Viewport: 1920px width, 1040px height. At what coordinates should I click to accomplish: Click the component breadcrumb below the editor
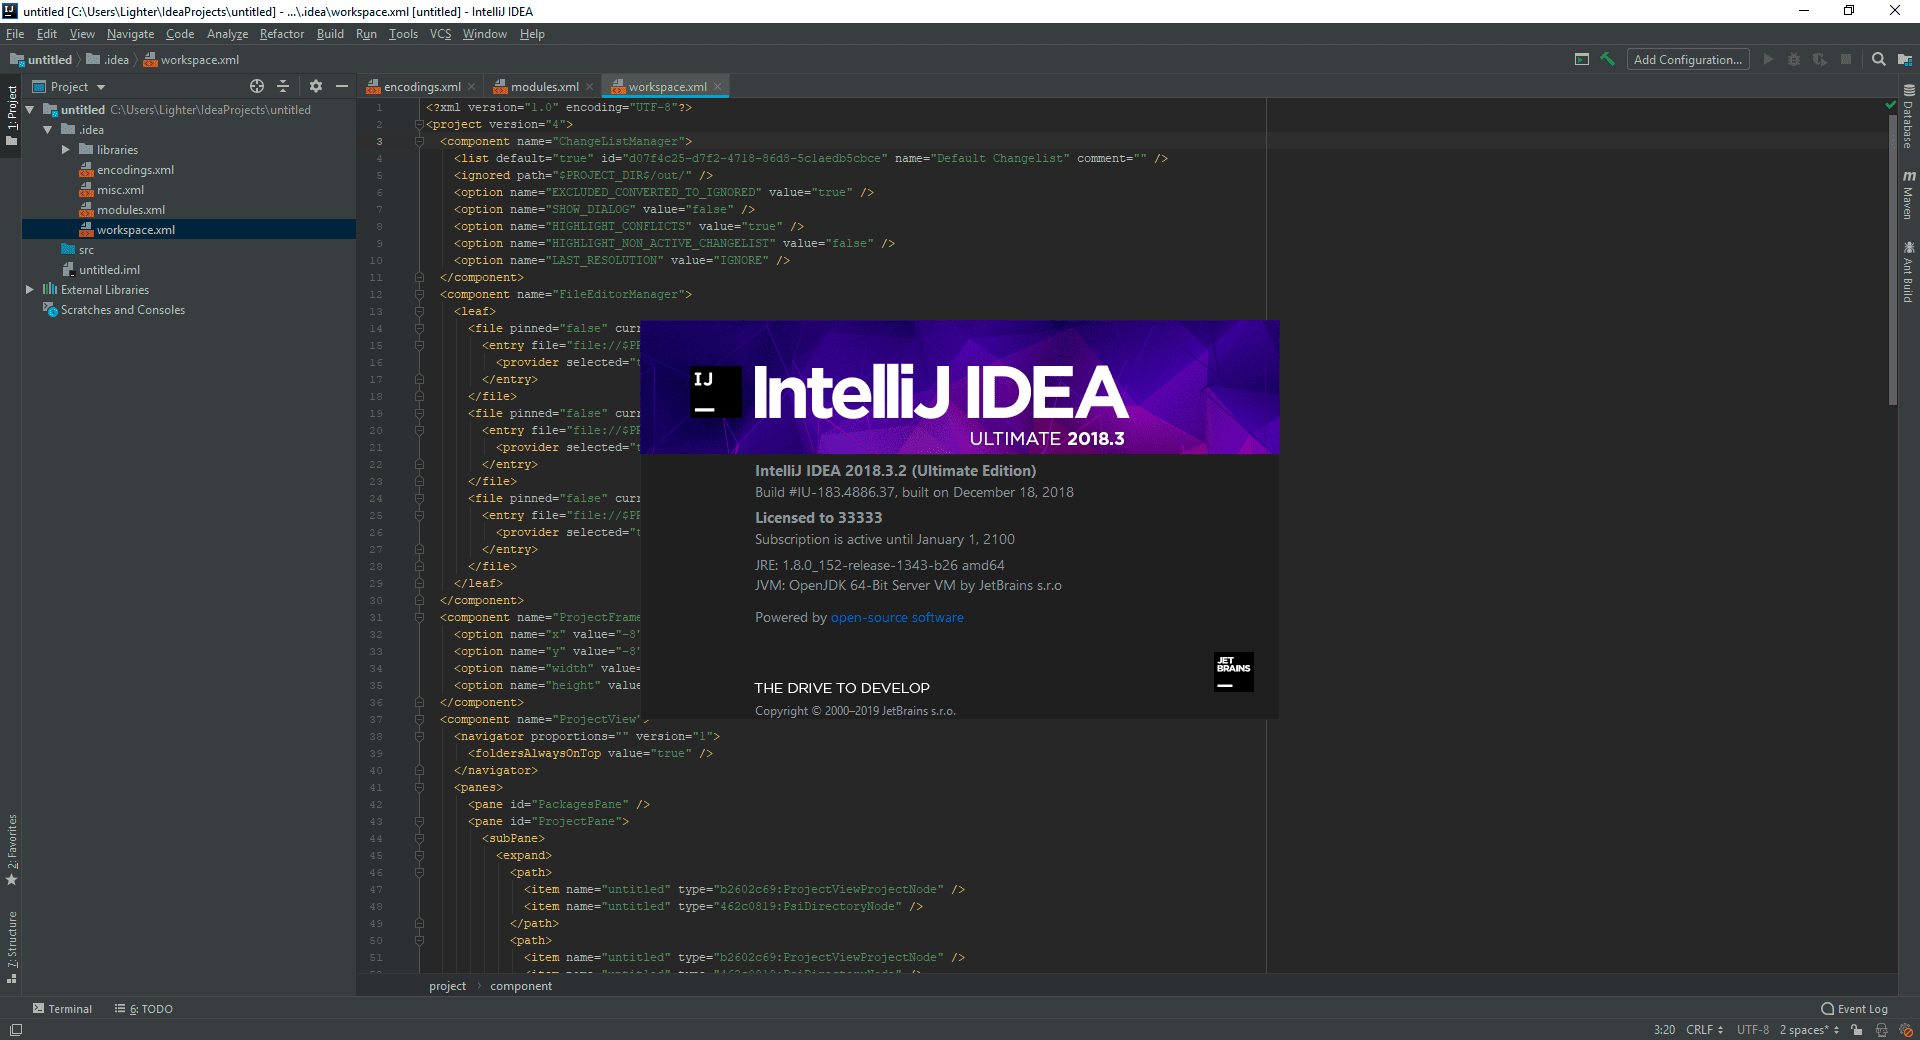tap(521, 986)
